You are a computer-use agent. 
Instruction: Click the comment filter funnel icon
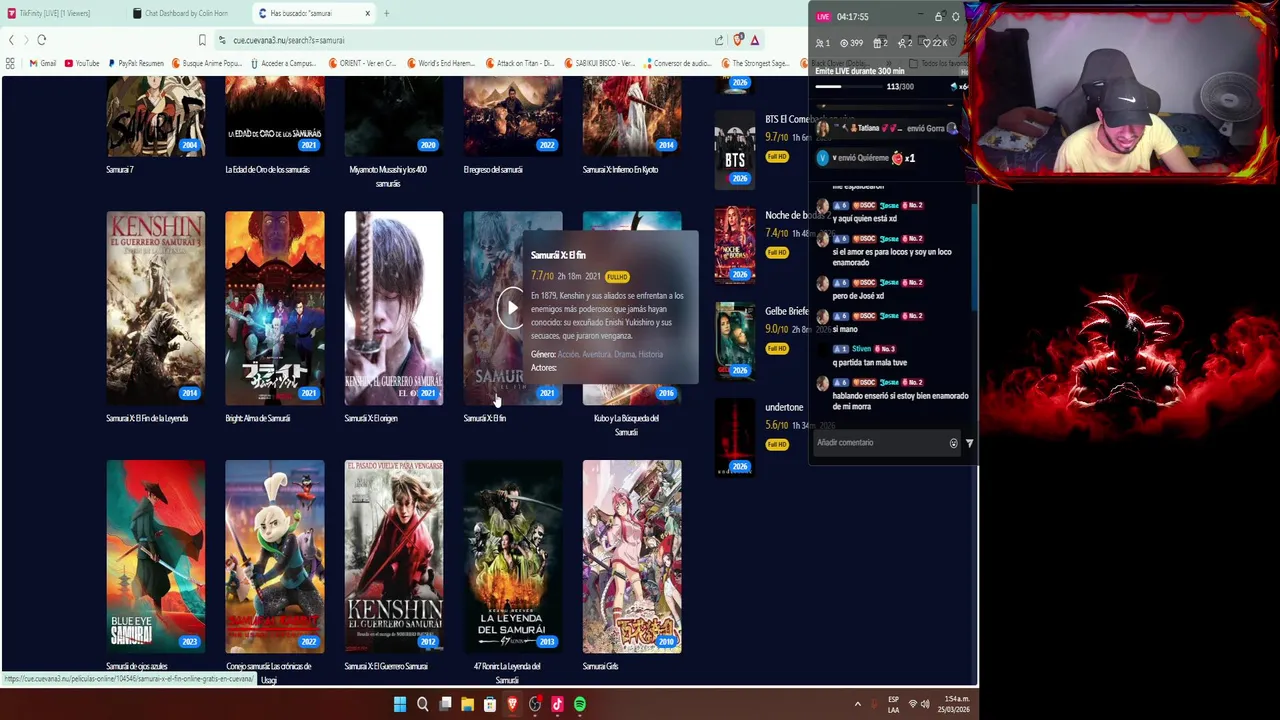[x=969, y=443]
